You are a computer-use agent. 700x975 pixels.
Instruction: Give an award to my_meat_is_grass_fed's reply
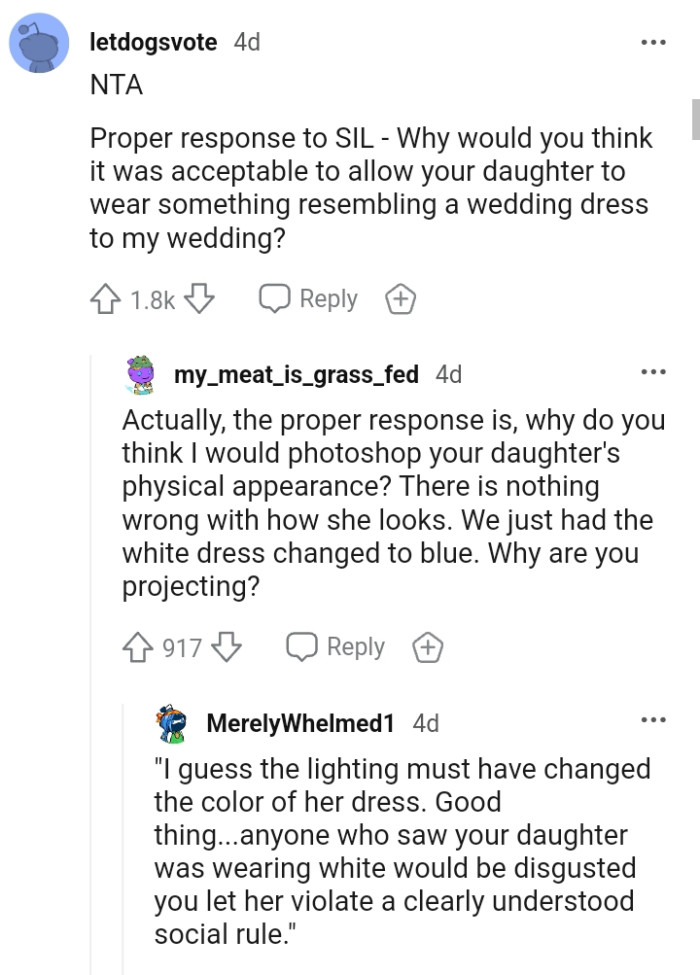click(427, 647)
